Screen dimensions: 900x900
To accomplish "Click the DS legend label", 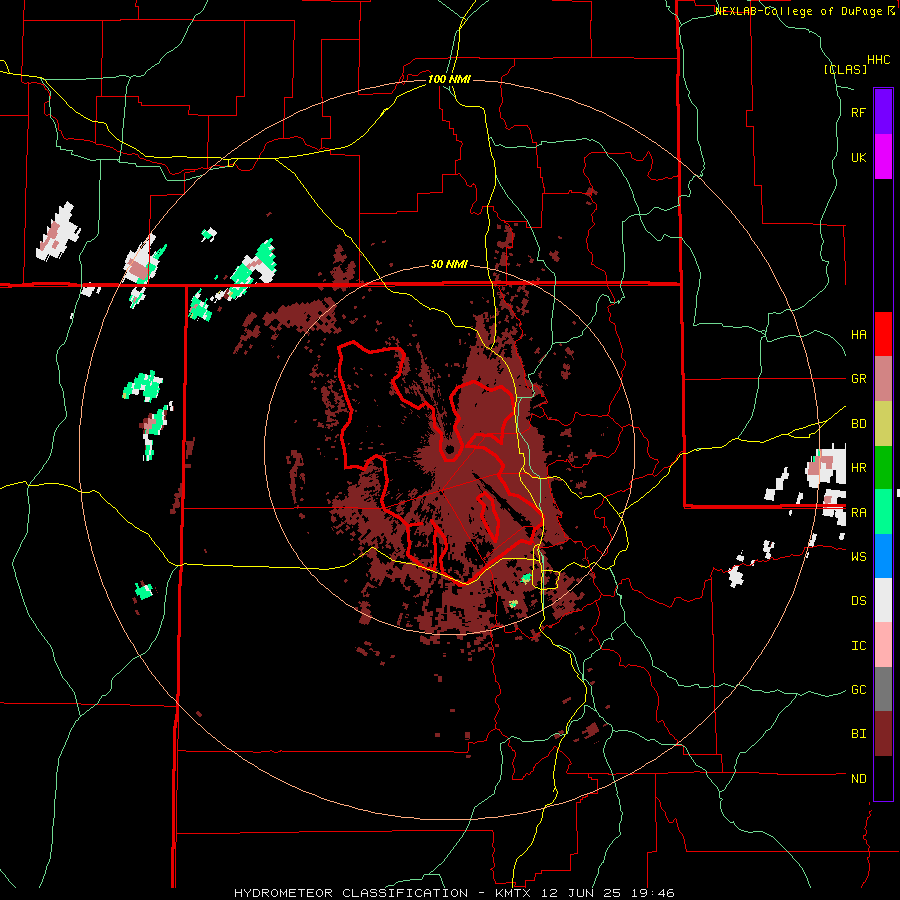I will click(858, 601).
